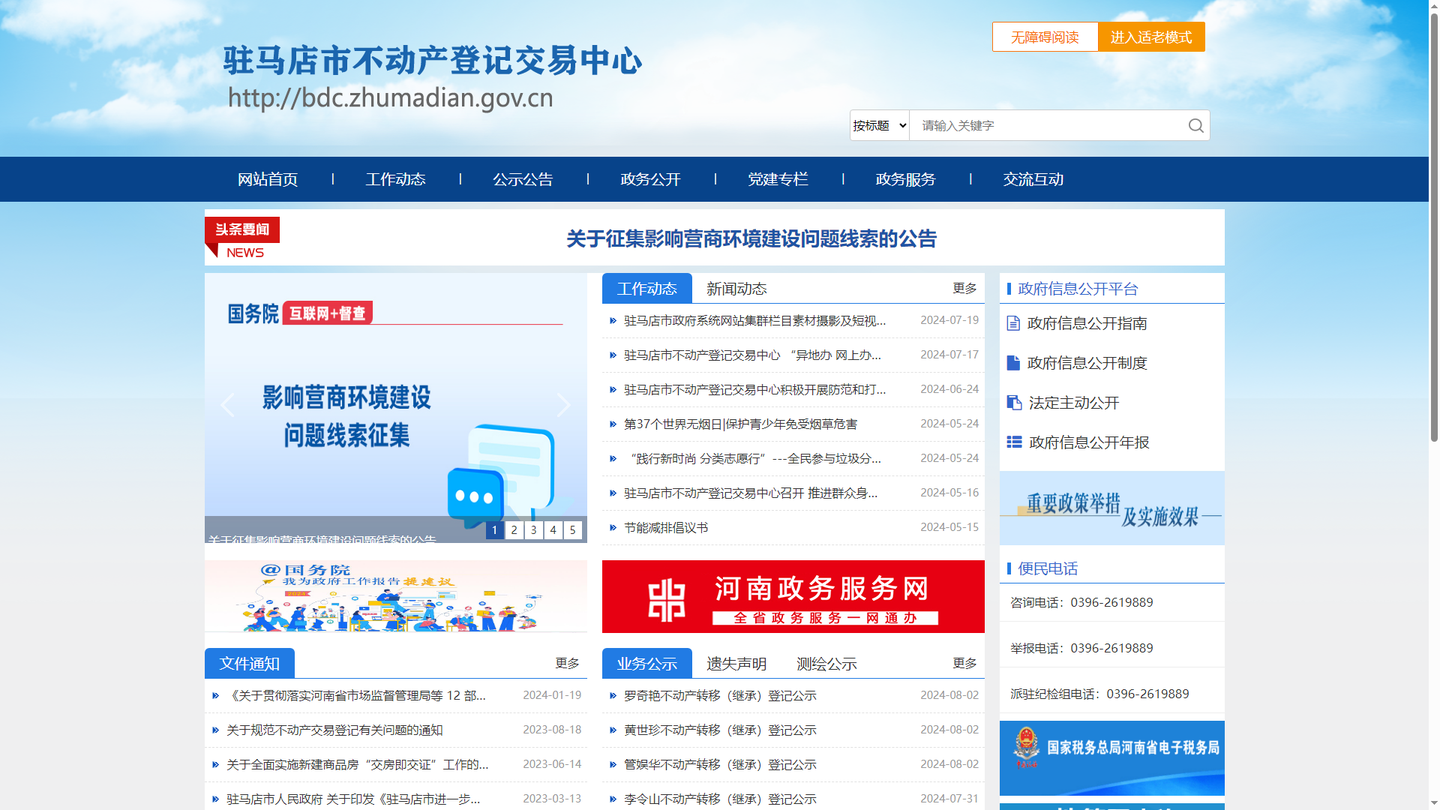This screenshot has width=1440, height=810.
Task: Click 国家税务总局河南省电子税务局 banner
Action: point(1112,758)
